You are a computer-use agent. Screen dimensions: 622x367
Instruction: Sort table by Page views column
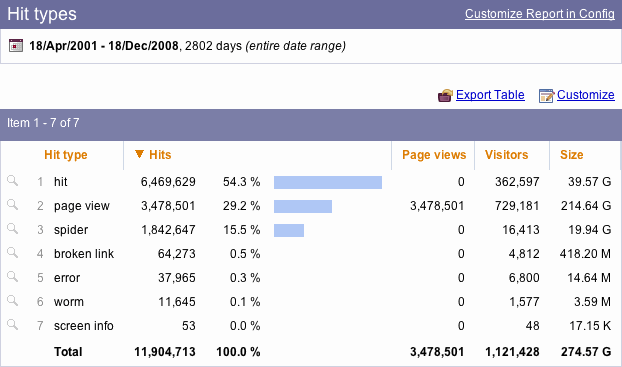434,155
